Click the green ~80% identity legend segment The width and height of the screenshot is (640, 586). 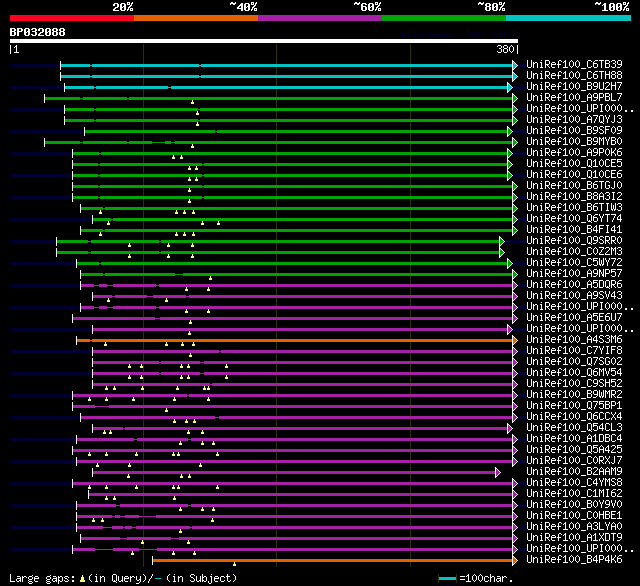pyautogui.click(x=444, y=18)
